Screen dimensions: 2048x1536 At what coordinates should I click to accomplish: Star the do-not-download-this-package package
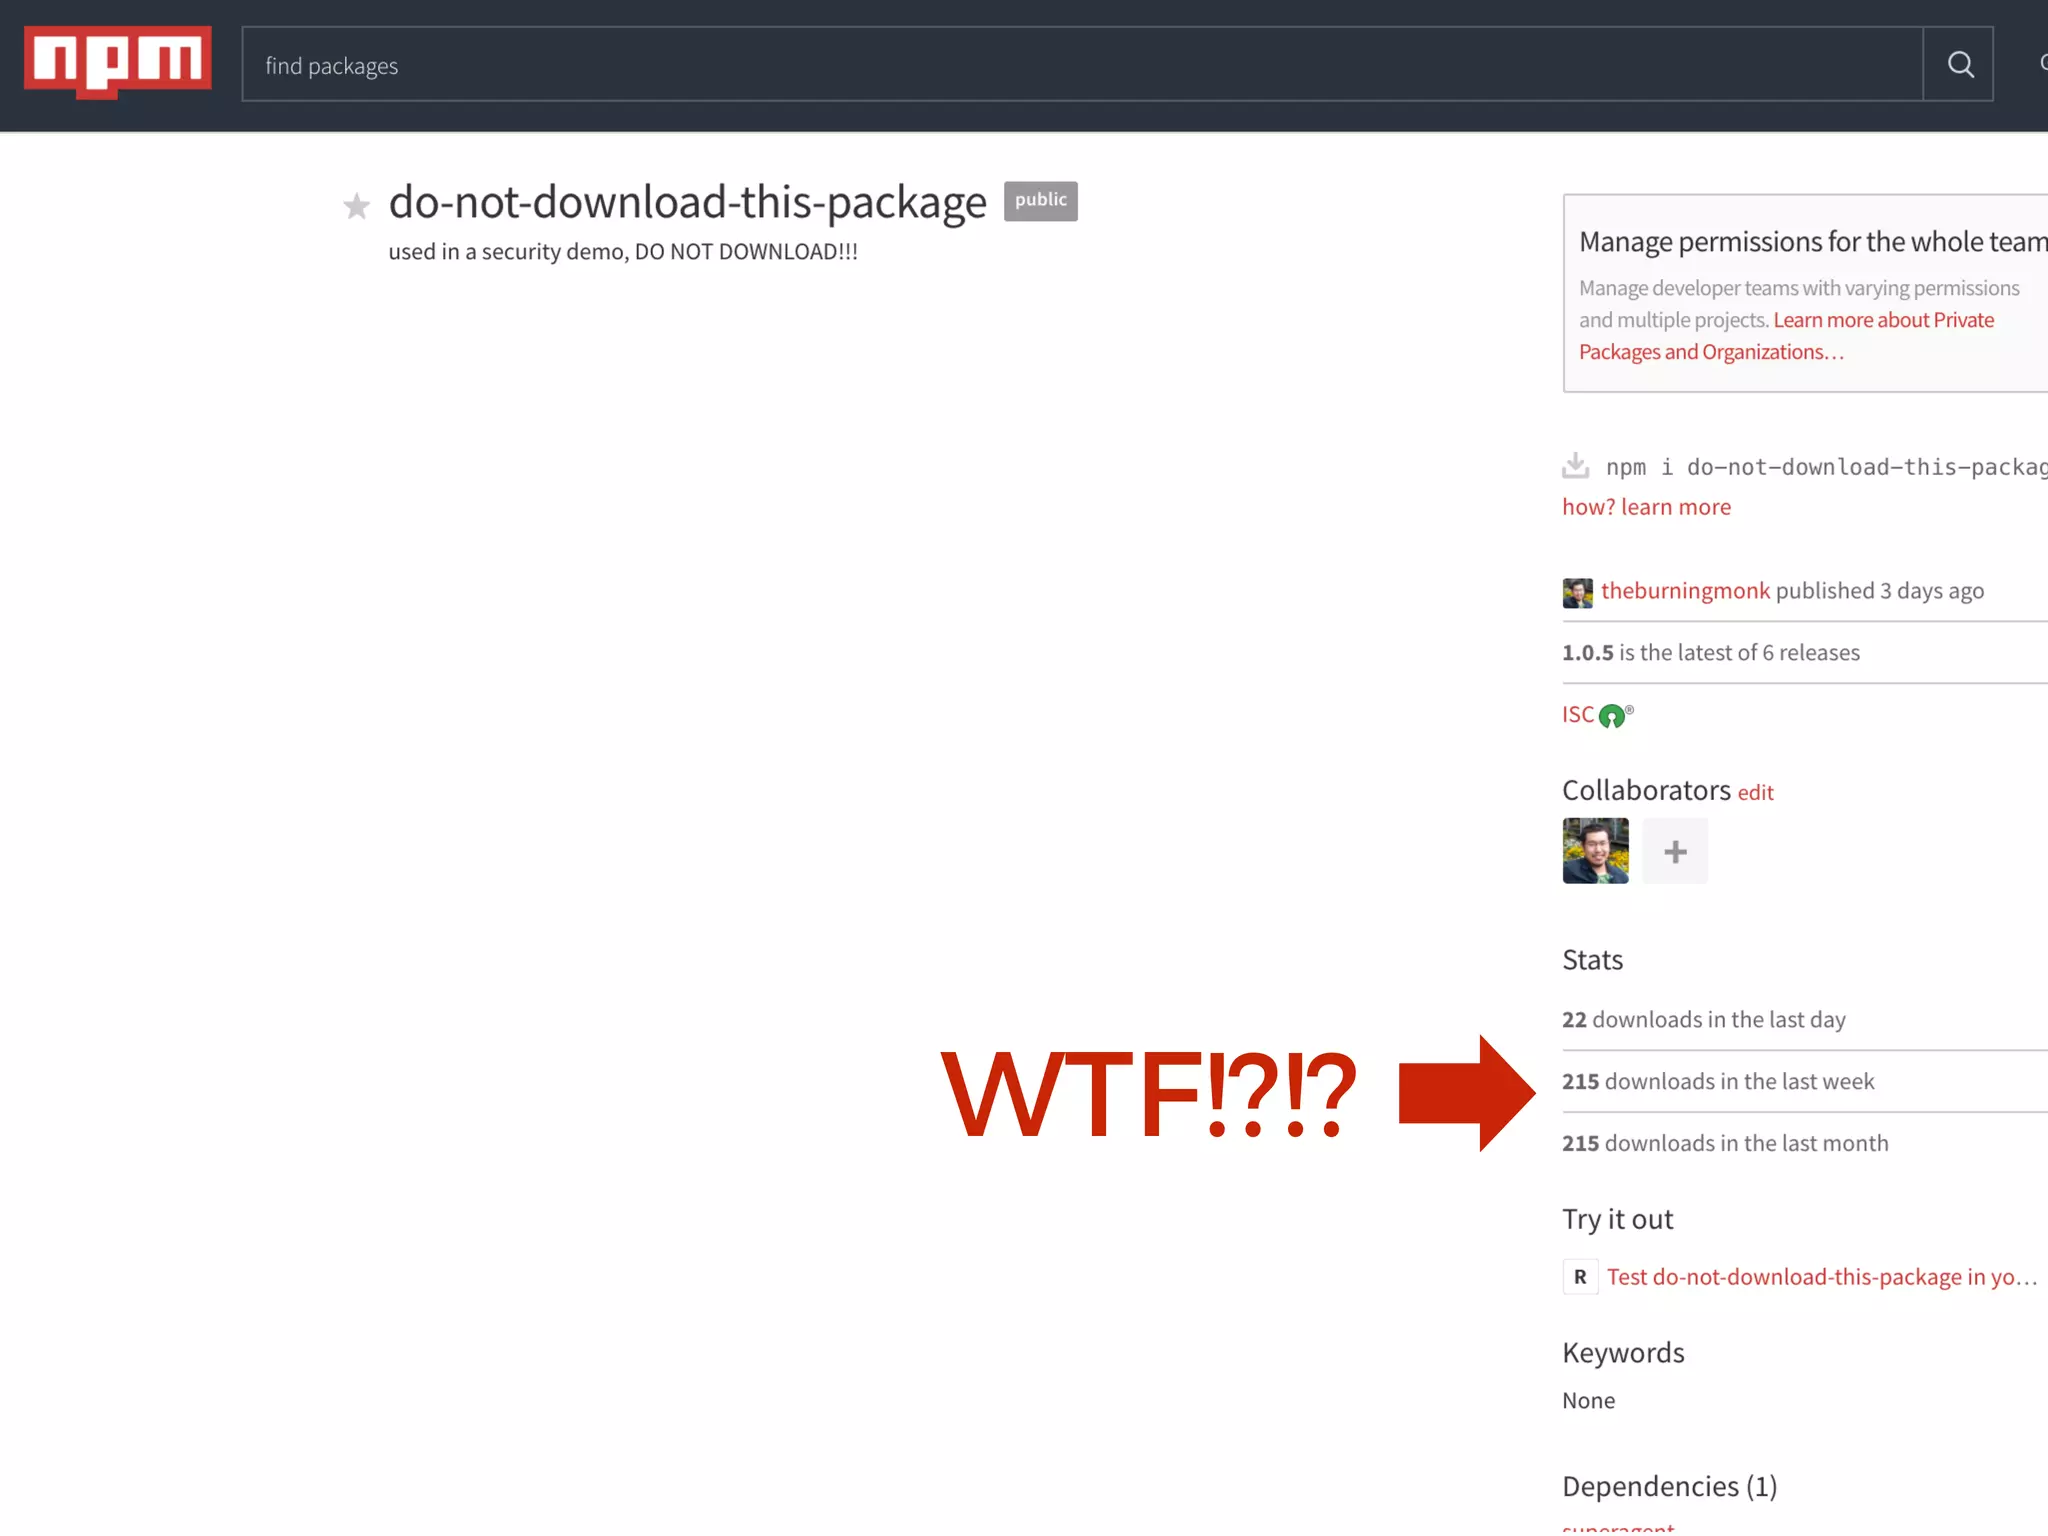pos(357,206)
